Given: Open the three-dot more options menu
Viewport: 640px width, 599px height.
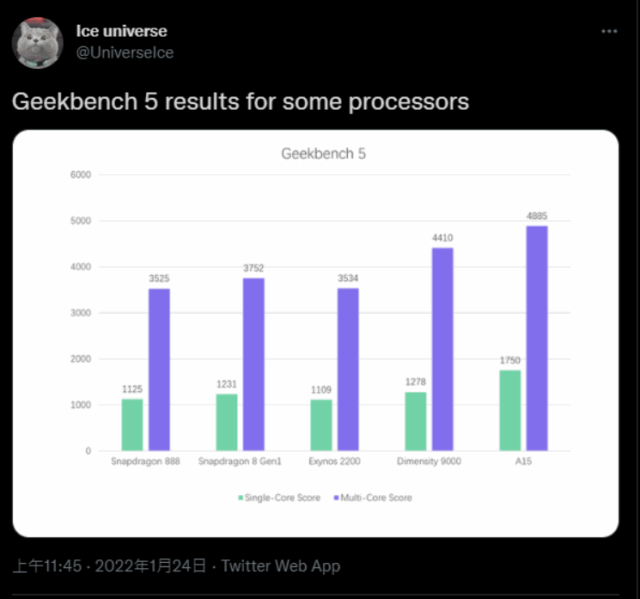Looking at the screenshot, I should [x=608, y=31].
